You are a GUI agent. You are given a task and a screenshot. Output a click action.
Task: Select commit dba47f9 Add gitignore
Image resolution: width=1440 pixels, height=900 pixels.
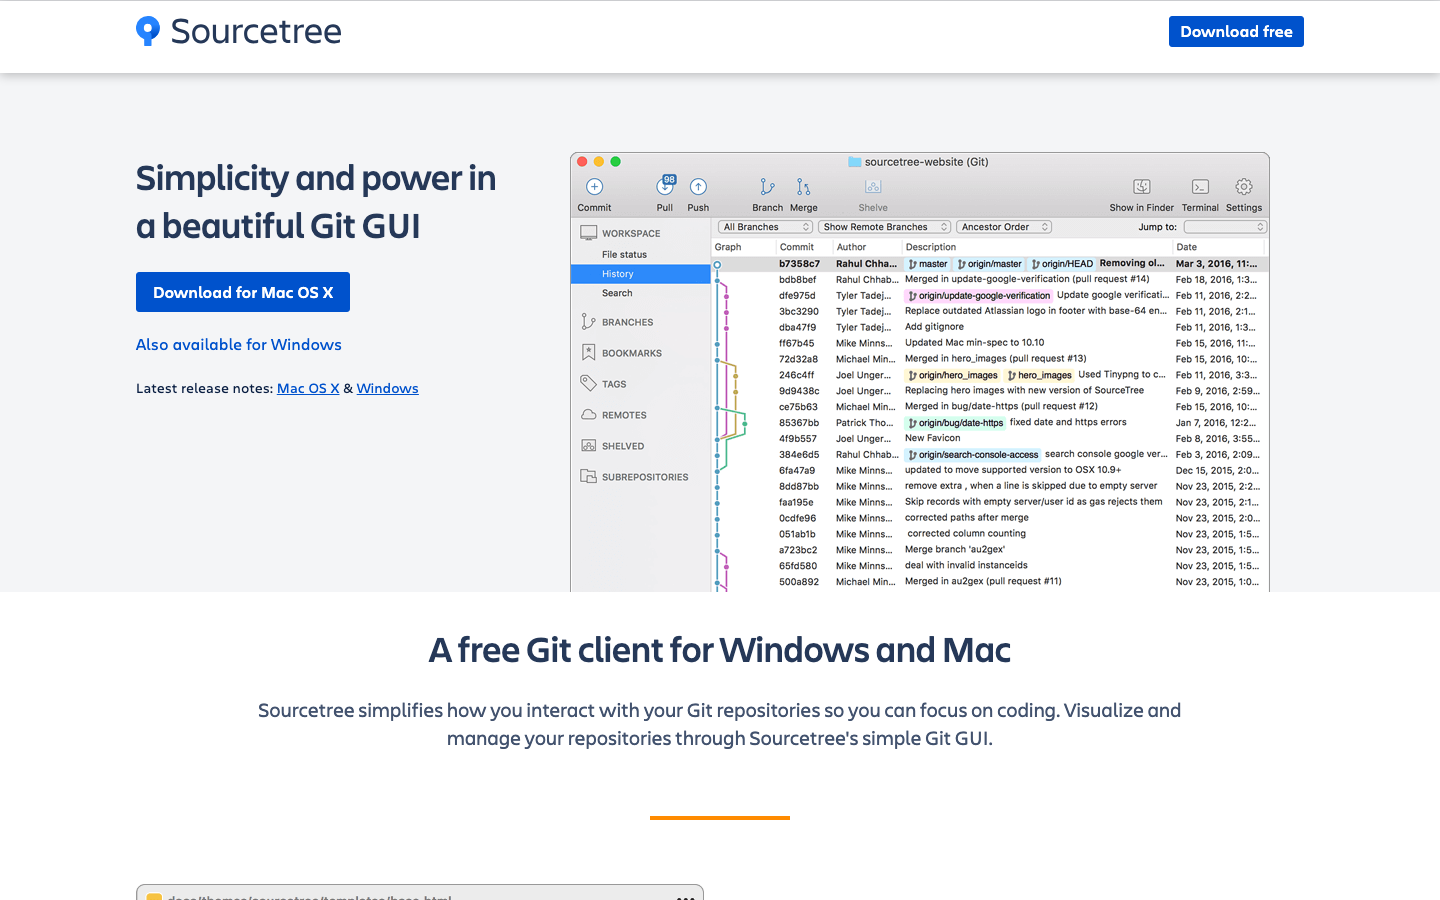point(990,327)
